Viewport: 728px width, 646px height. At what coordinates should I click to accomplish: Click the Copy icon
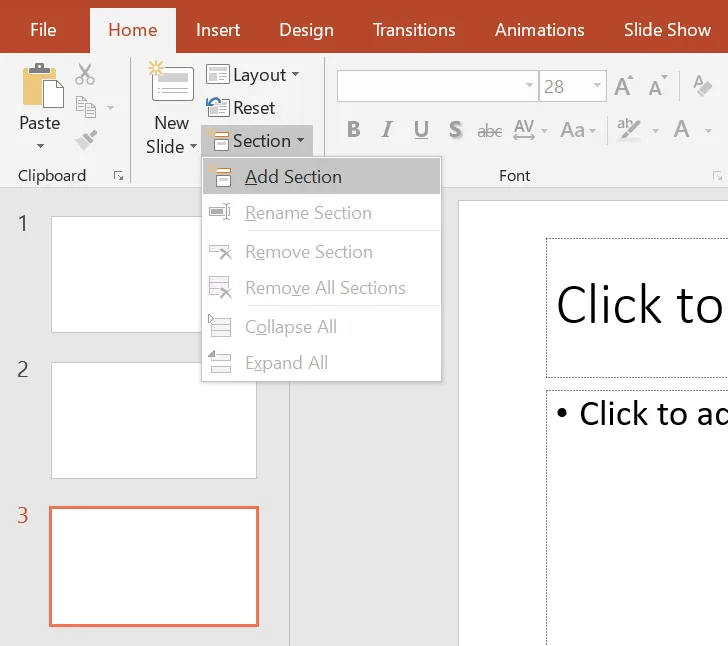click(x=86, y=107)
